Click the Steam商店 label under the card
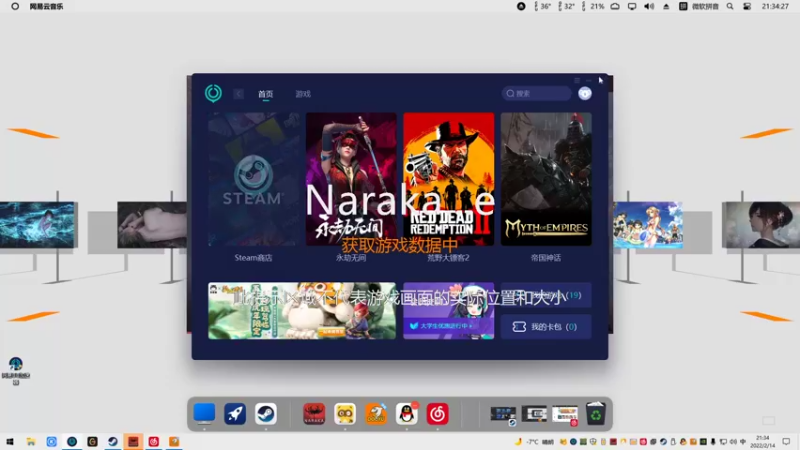 [x=254, y=258]
